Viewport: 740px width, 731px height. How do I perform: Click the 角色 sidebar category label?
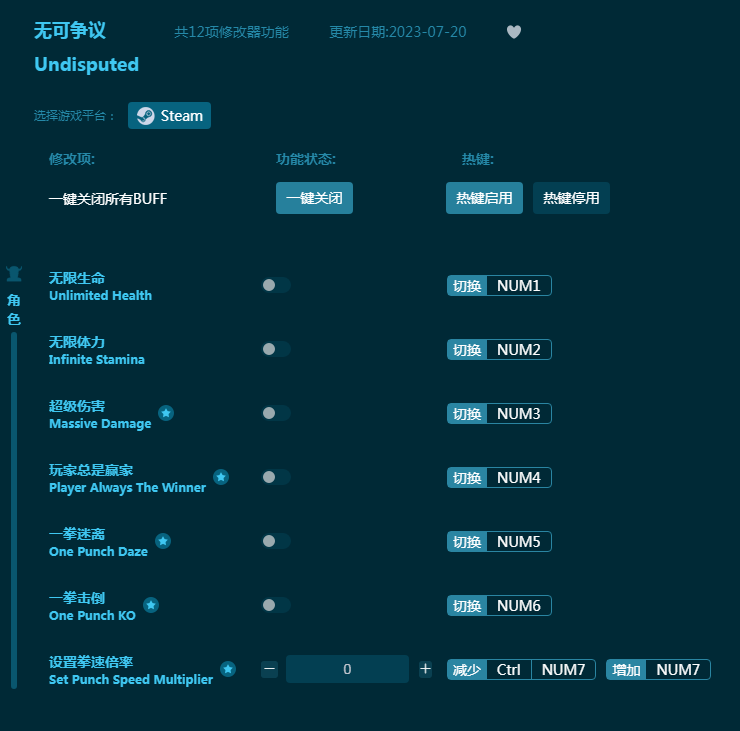[x=14, y=309]
